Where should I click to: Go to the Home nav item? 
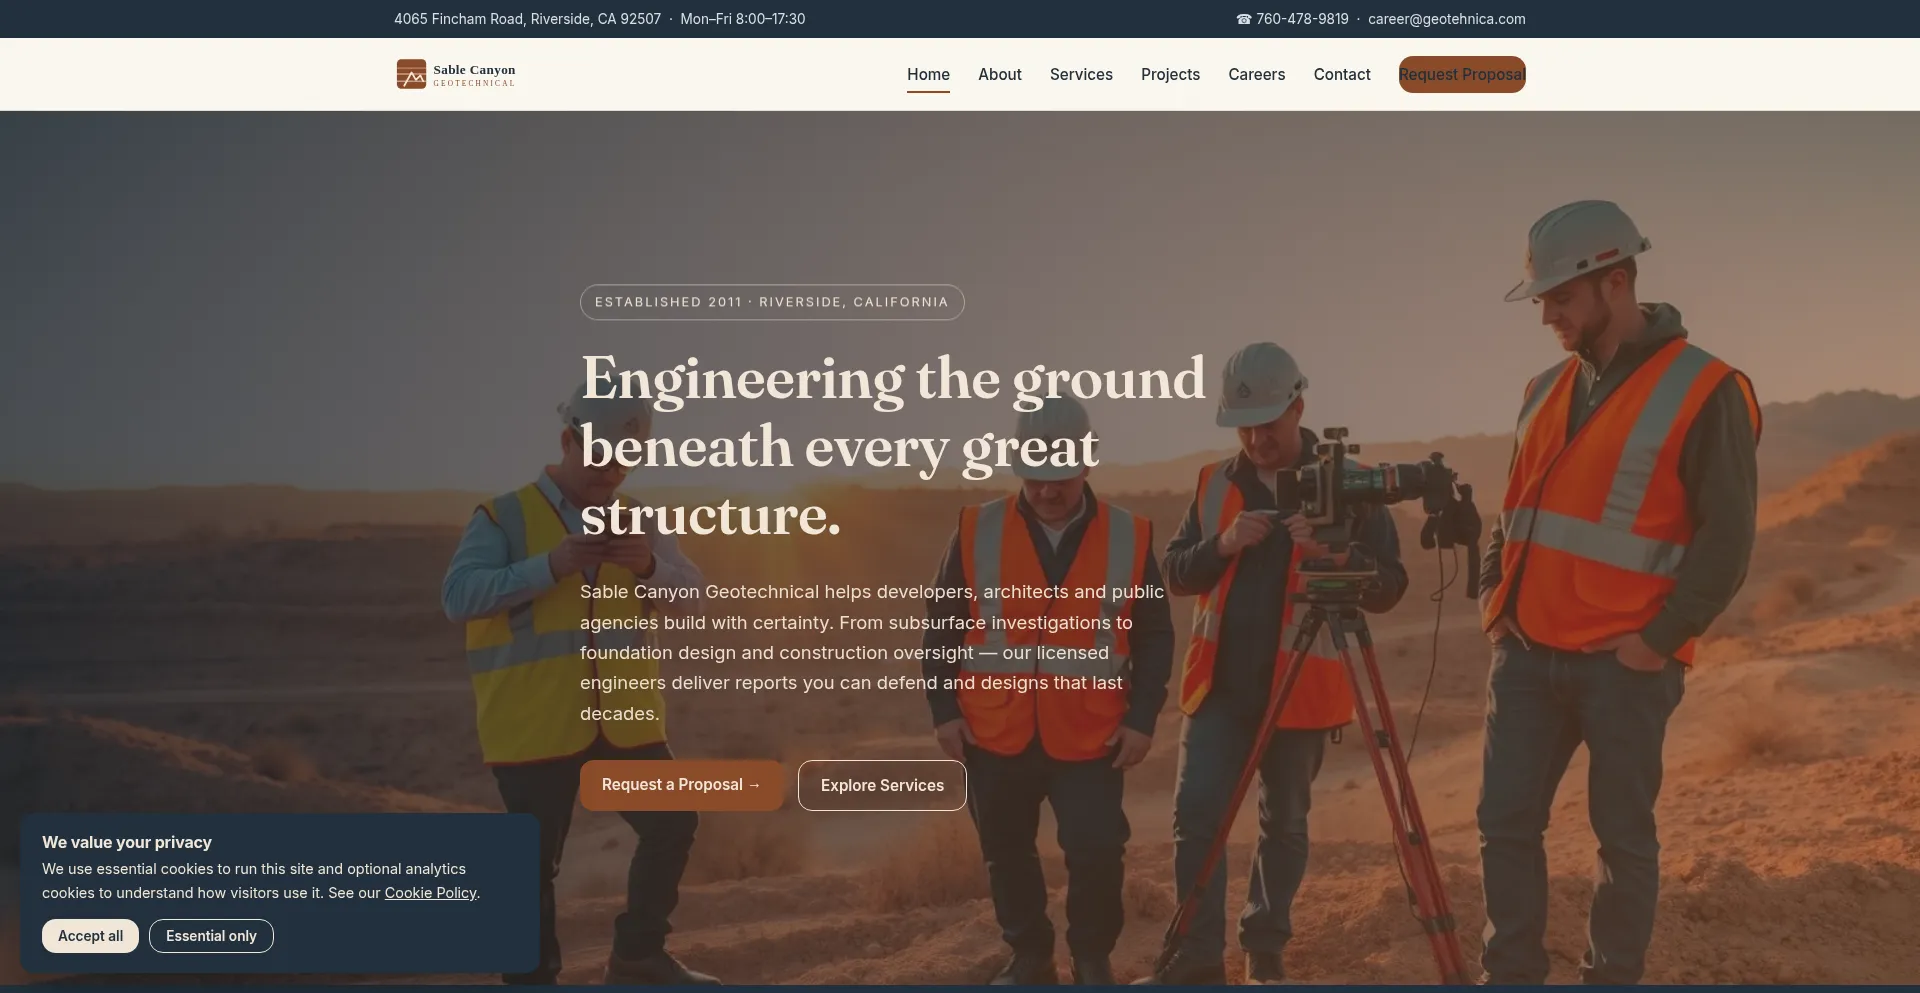click(928, 75)
